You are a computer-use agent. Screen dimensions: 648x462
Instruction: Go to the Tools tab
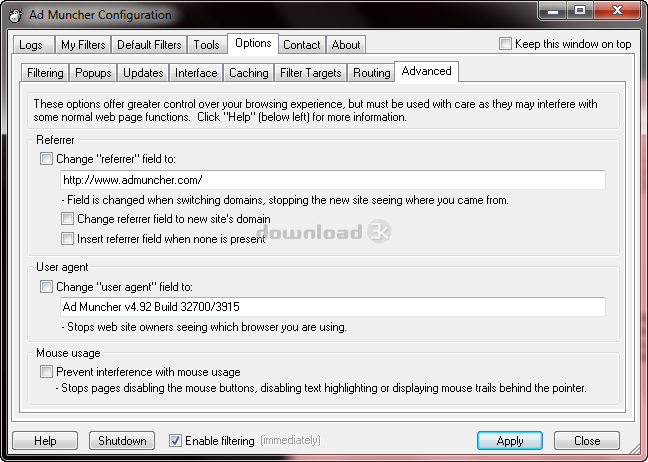pos(207,45)
